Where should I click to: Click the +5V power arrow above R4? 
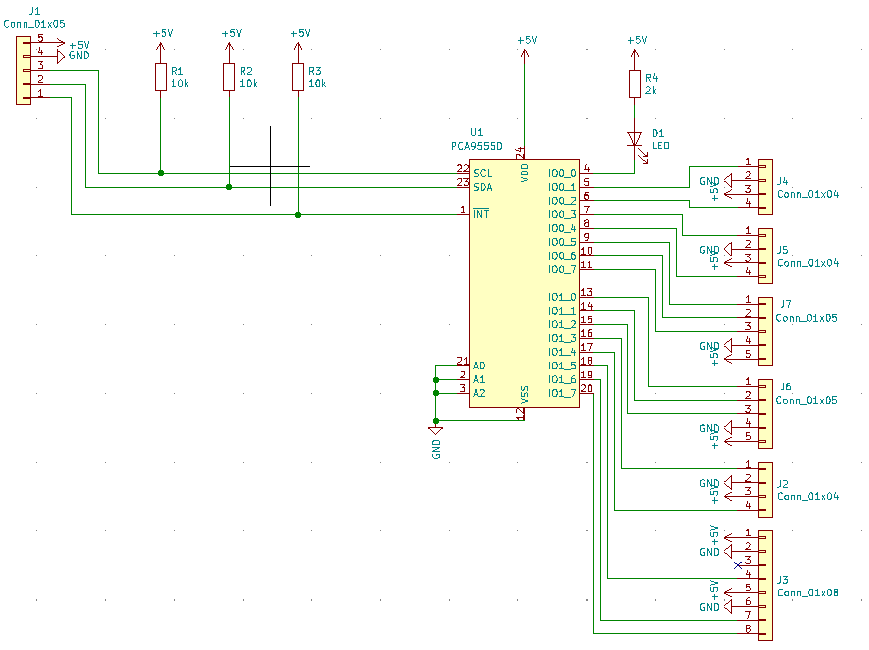[635, 55]
